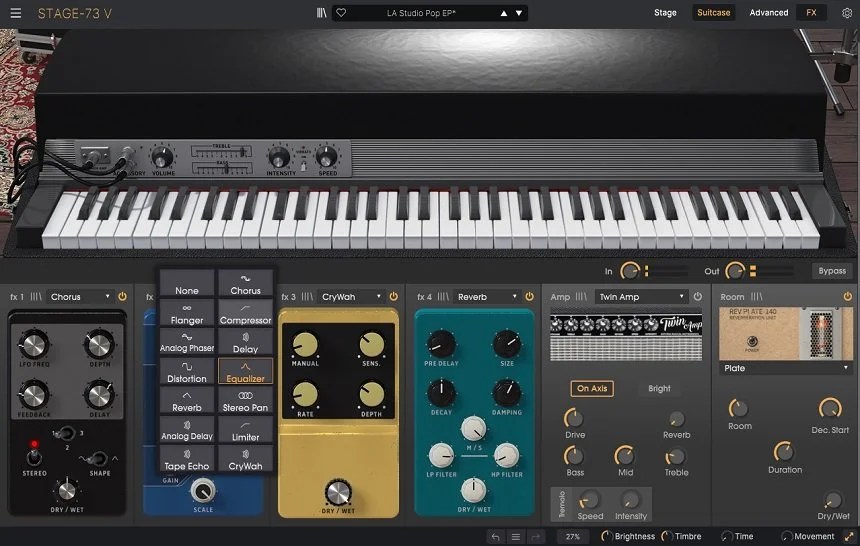860x546 pixels.
Task: Open fx 3 CryWah effect dropdown
Action: coord(351,296)
